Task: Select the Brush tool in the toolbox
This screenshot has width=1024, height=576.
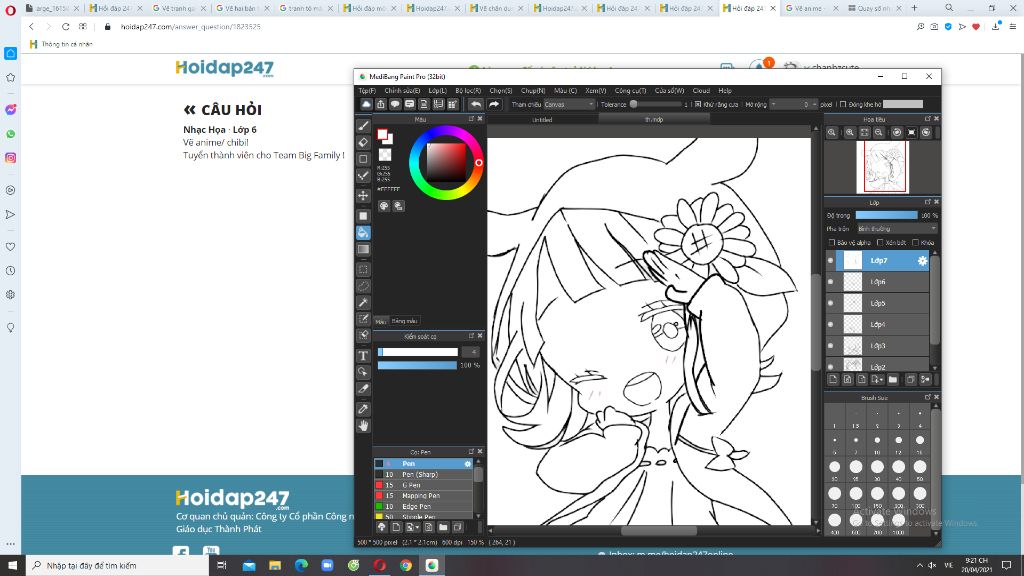Action: click(364, 125)
